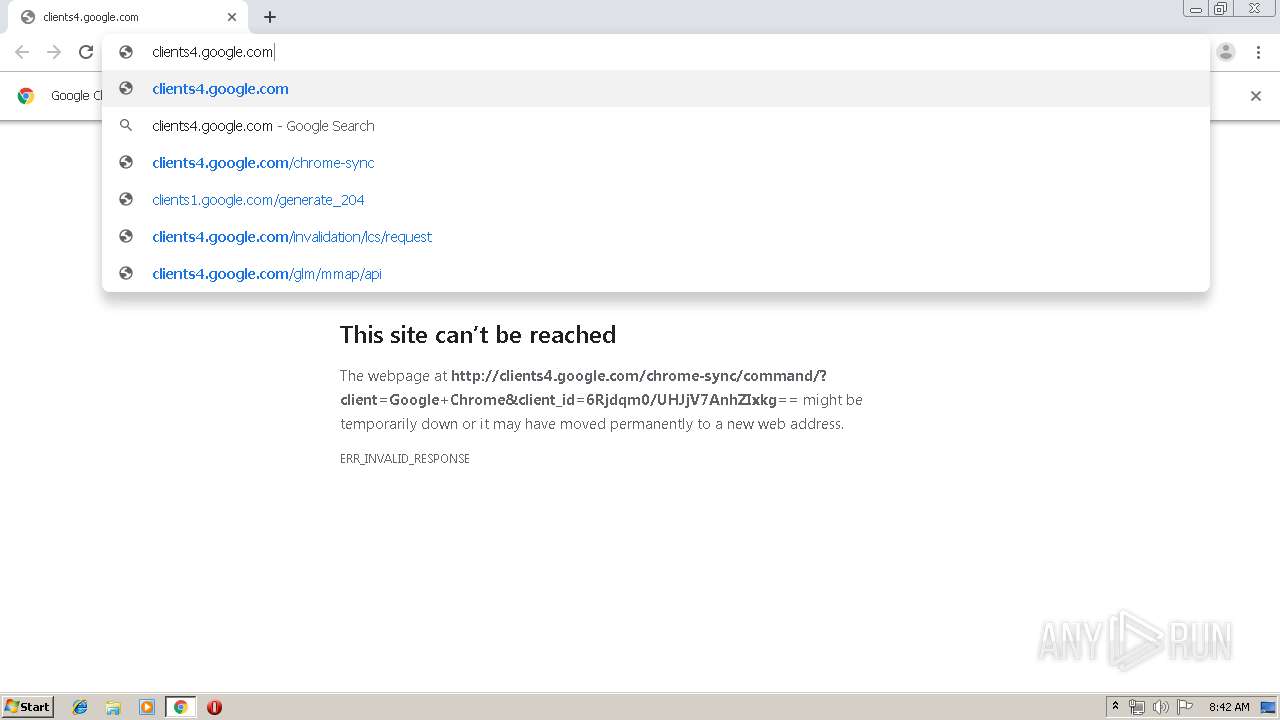Image resolution: width=1280 pixels, height=720 pixels.
Task: Minimize the Chrome window
Action: click(1195, 8)
